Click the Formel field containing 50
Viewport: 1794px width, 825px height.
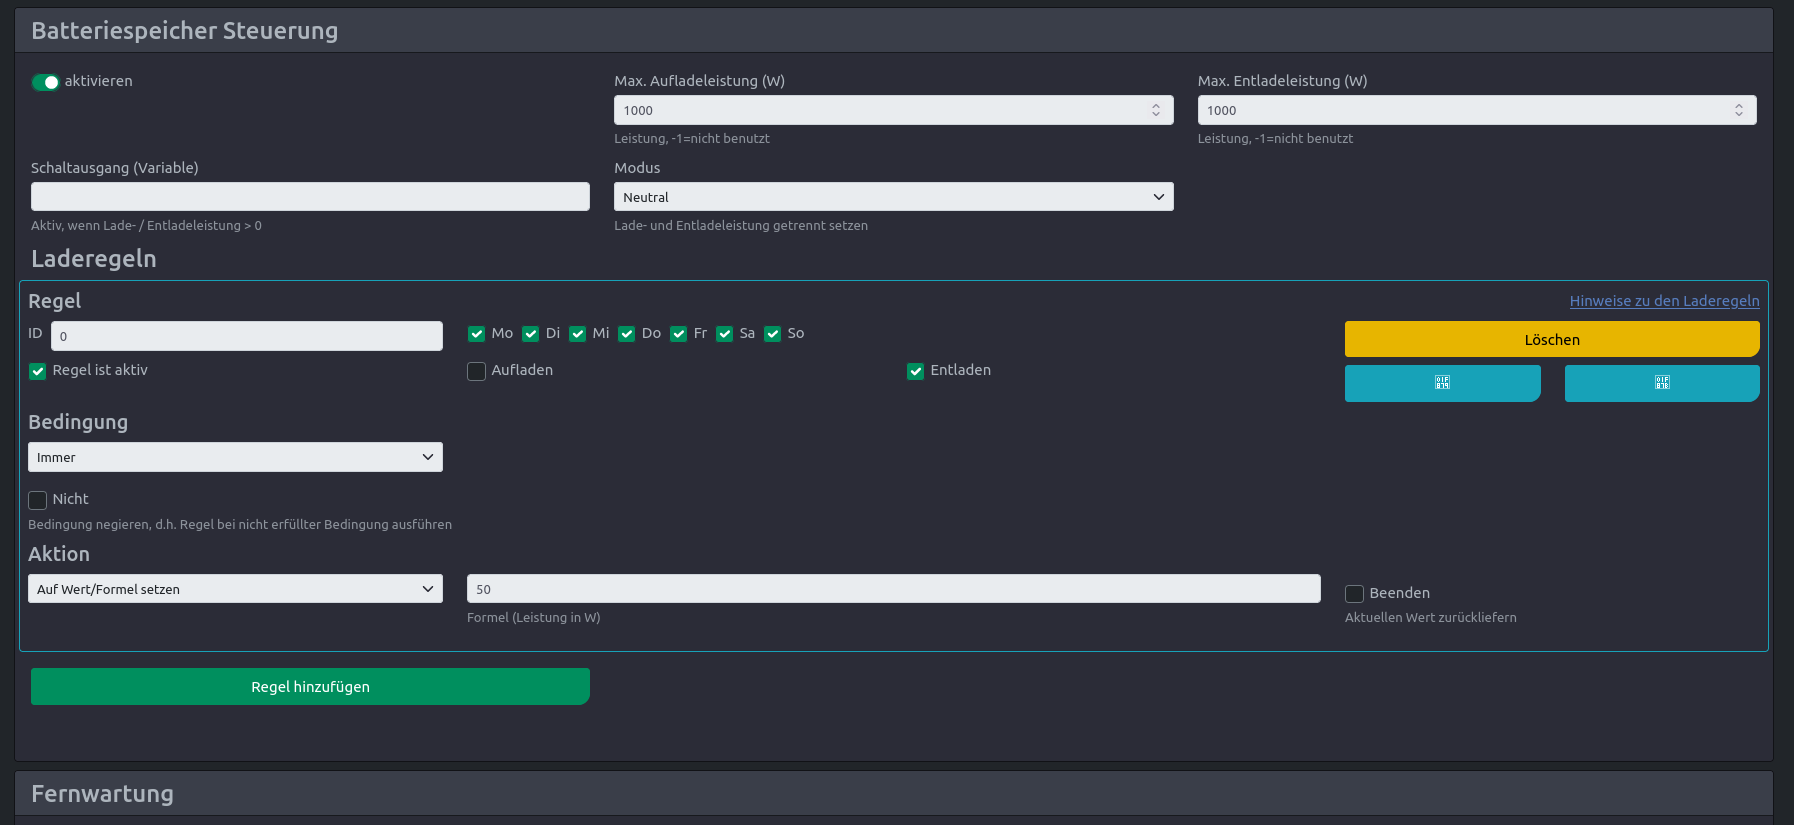tap(893, 589)
